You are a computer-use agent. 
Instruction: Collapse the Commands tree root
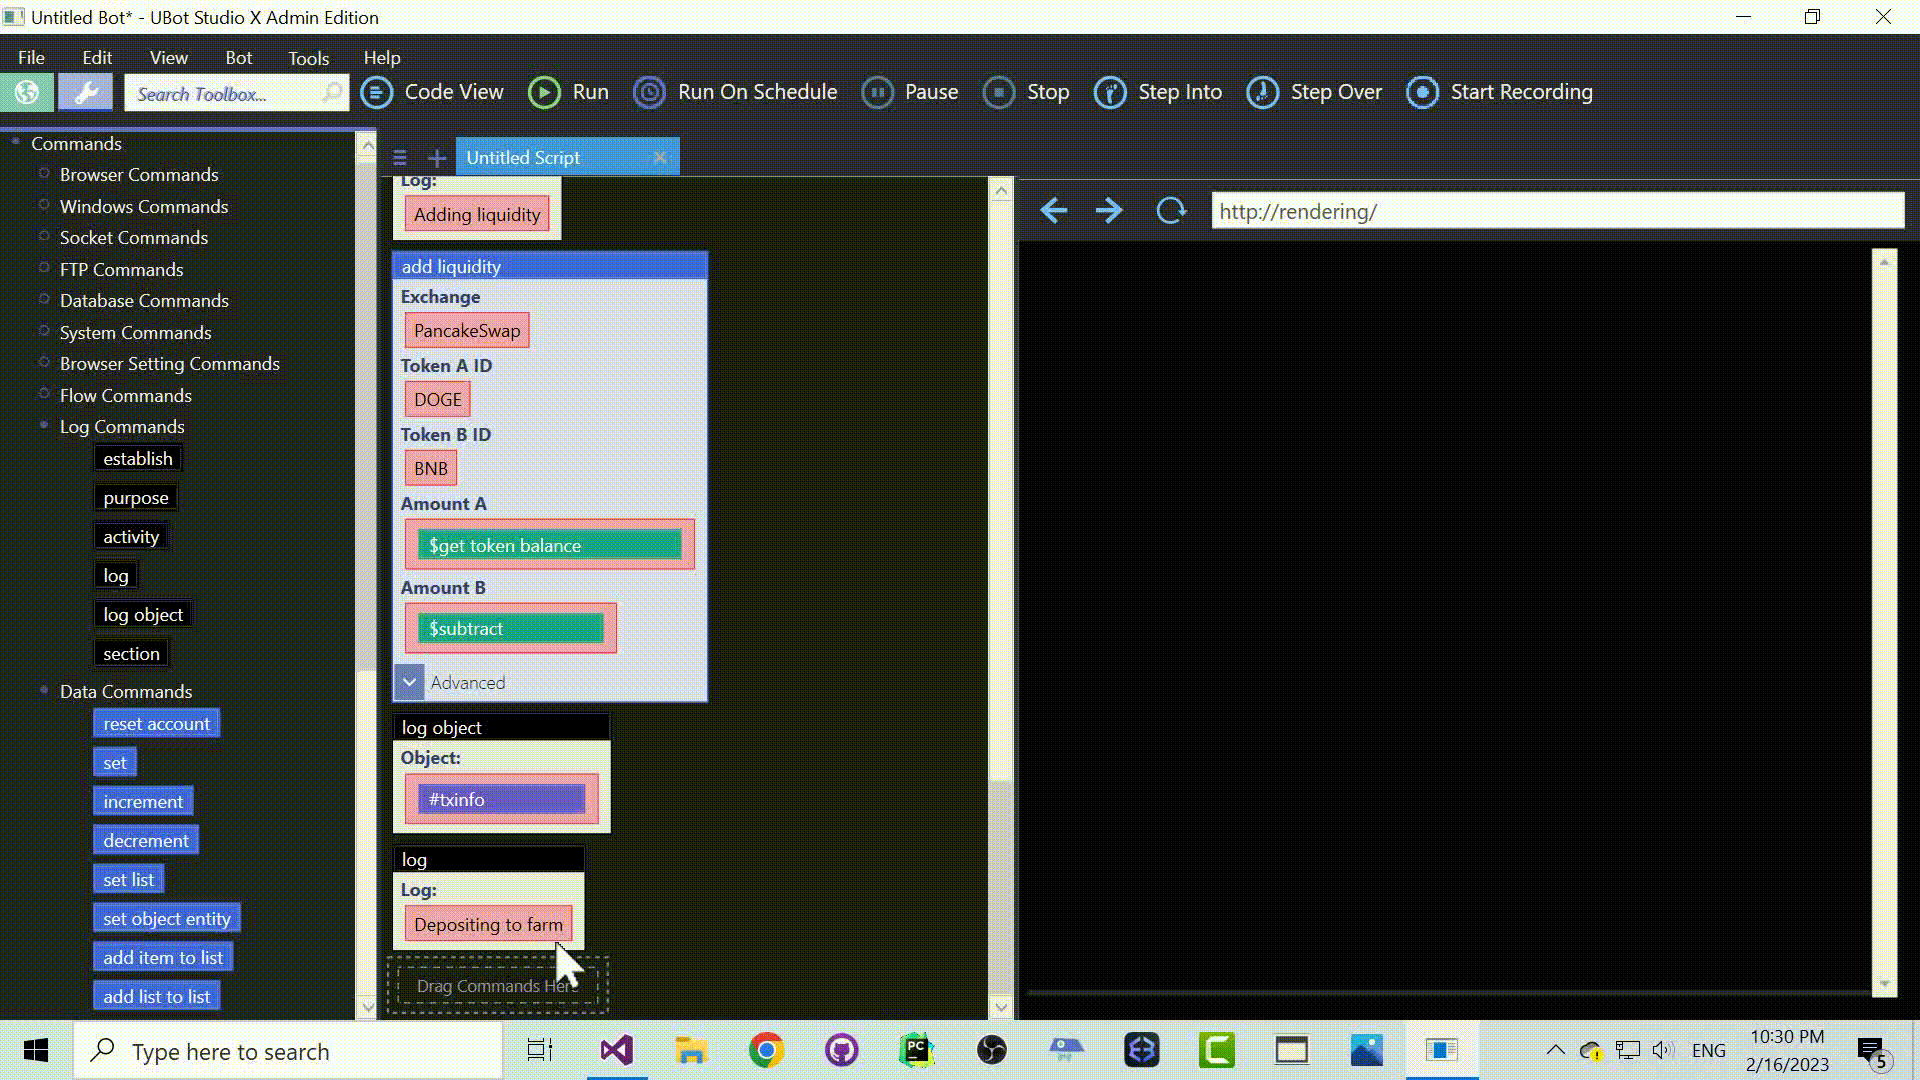(15, 143)
